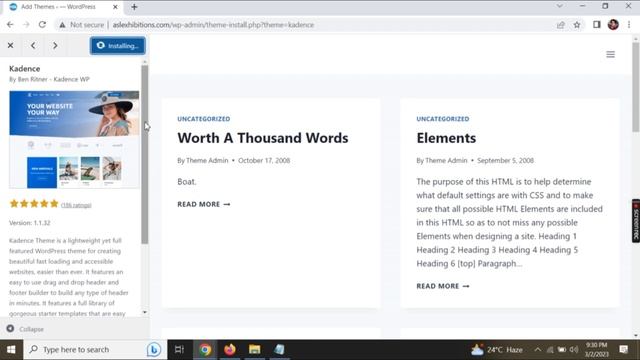
Task: Collapse the theme preview sidebar
Action: 25,329
